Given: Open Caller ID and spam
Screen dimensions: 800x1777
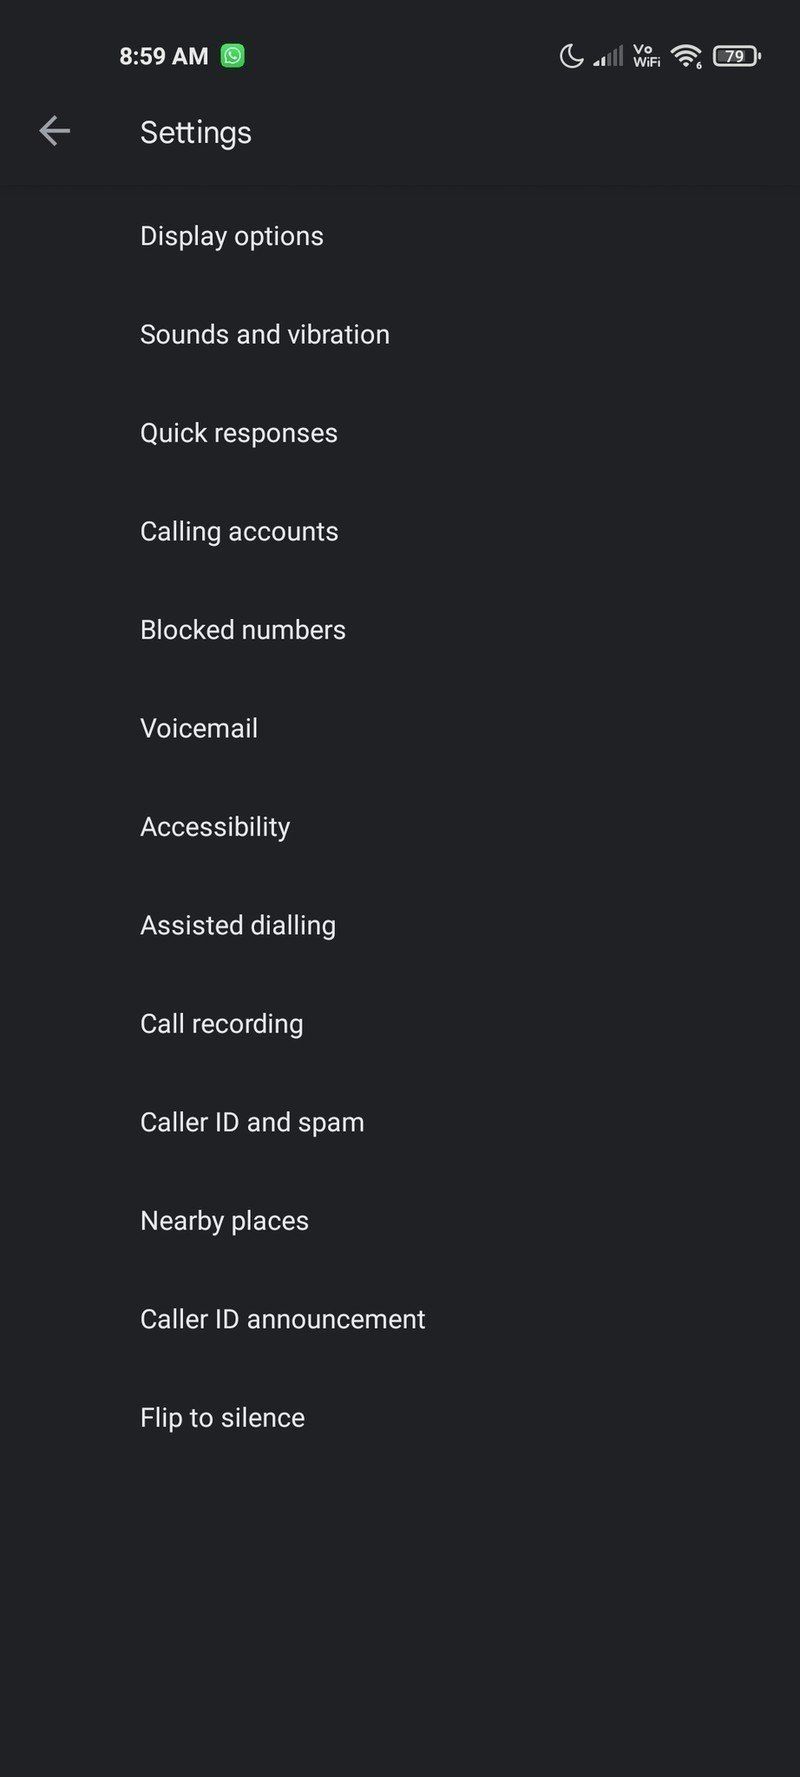Looking at the screenshot, I should point(252,1122).
